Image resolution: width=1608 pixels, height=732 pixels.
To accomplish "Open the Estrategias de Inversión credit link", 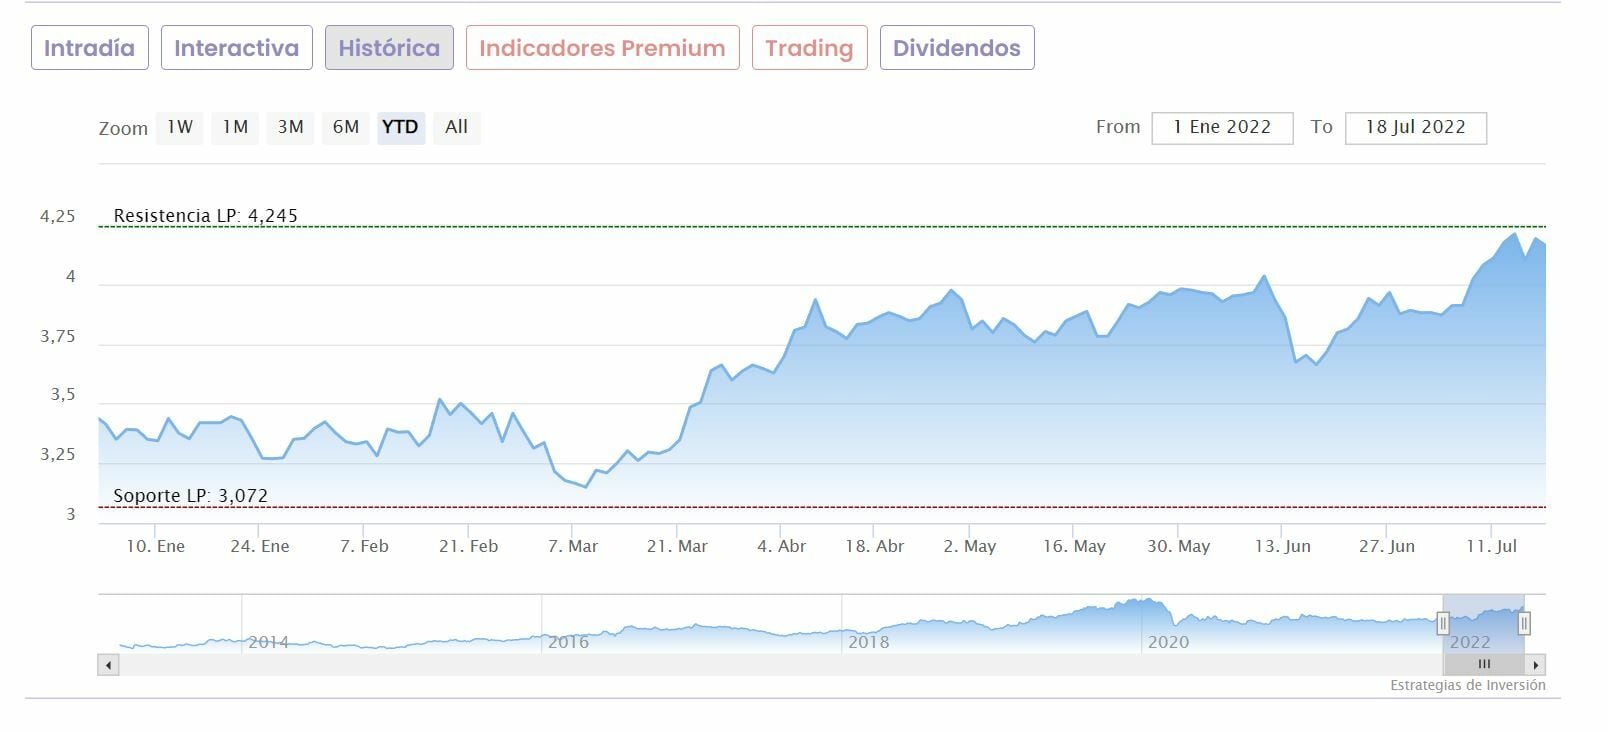I will coord(1467,686).
